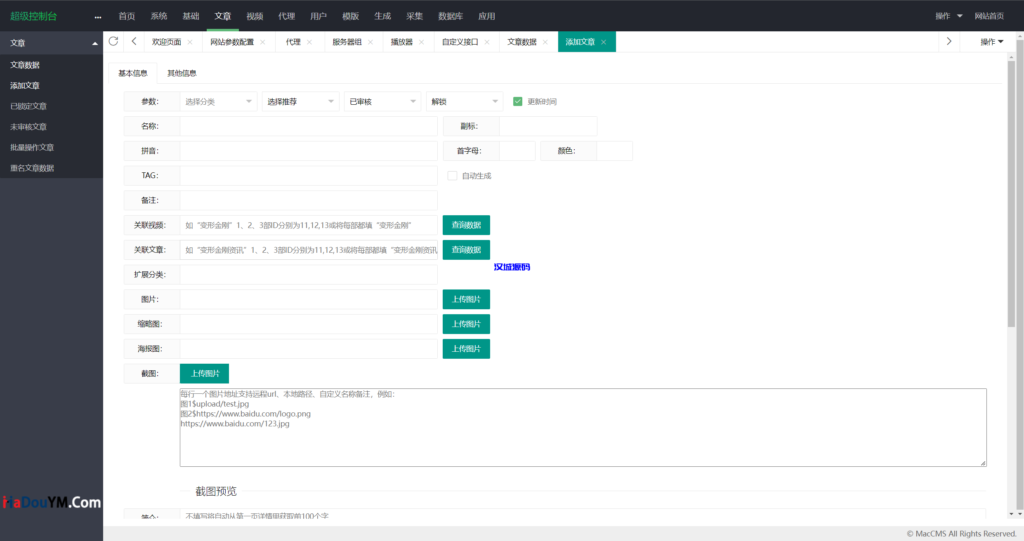Image resolution: width=1024 pixels, height=541 pixels.
Task: Open 用户 in the top navigation
Action: point(318,16)
